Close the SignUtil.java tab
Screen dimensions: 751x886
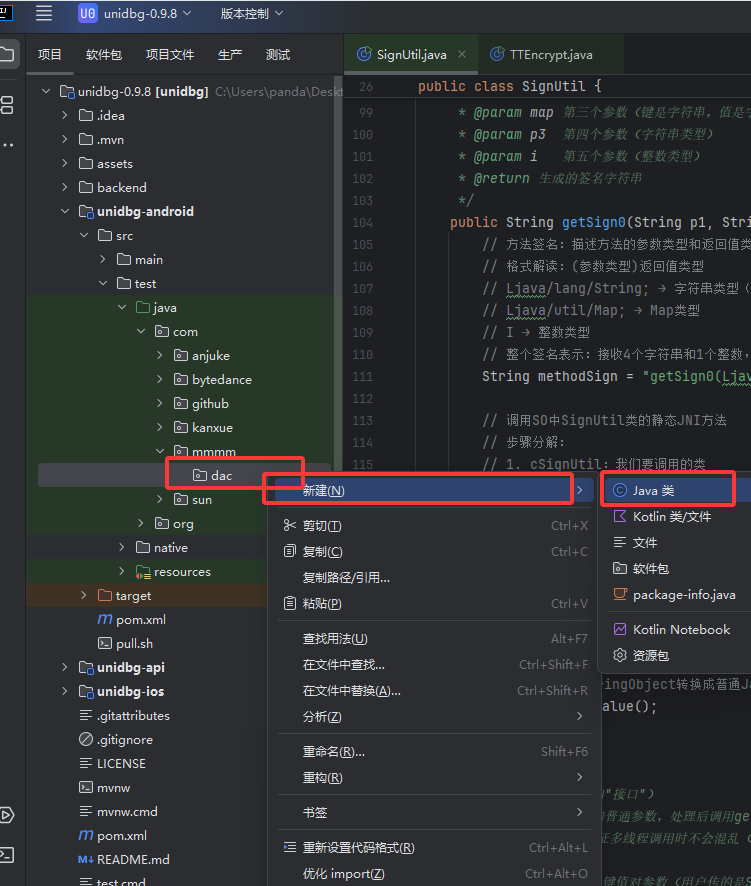pos(462,54)
